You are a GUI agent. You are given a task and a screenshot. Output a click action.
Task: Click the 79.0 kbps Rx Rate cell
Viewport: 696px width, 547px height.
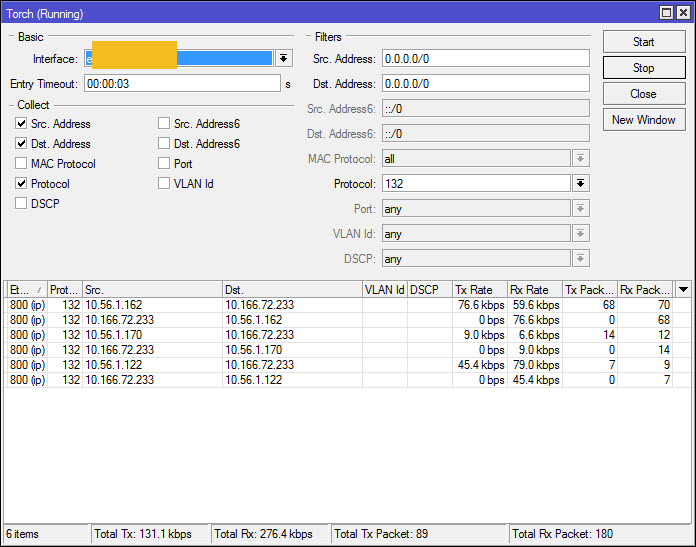click(536, 365)
